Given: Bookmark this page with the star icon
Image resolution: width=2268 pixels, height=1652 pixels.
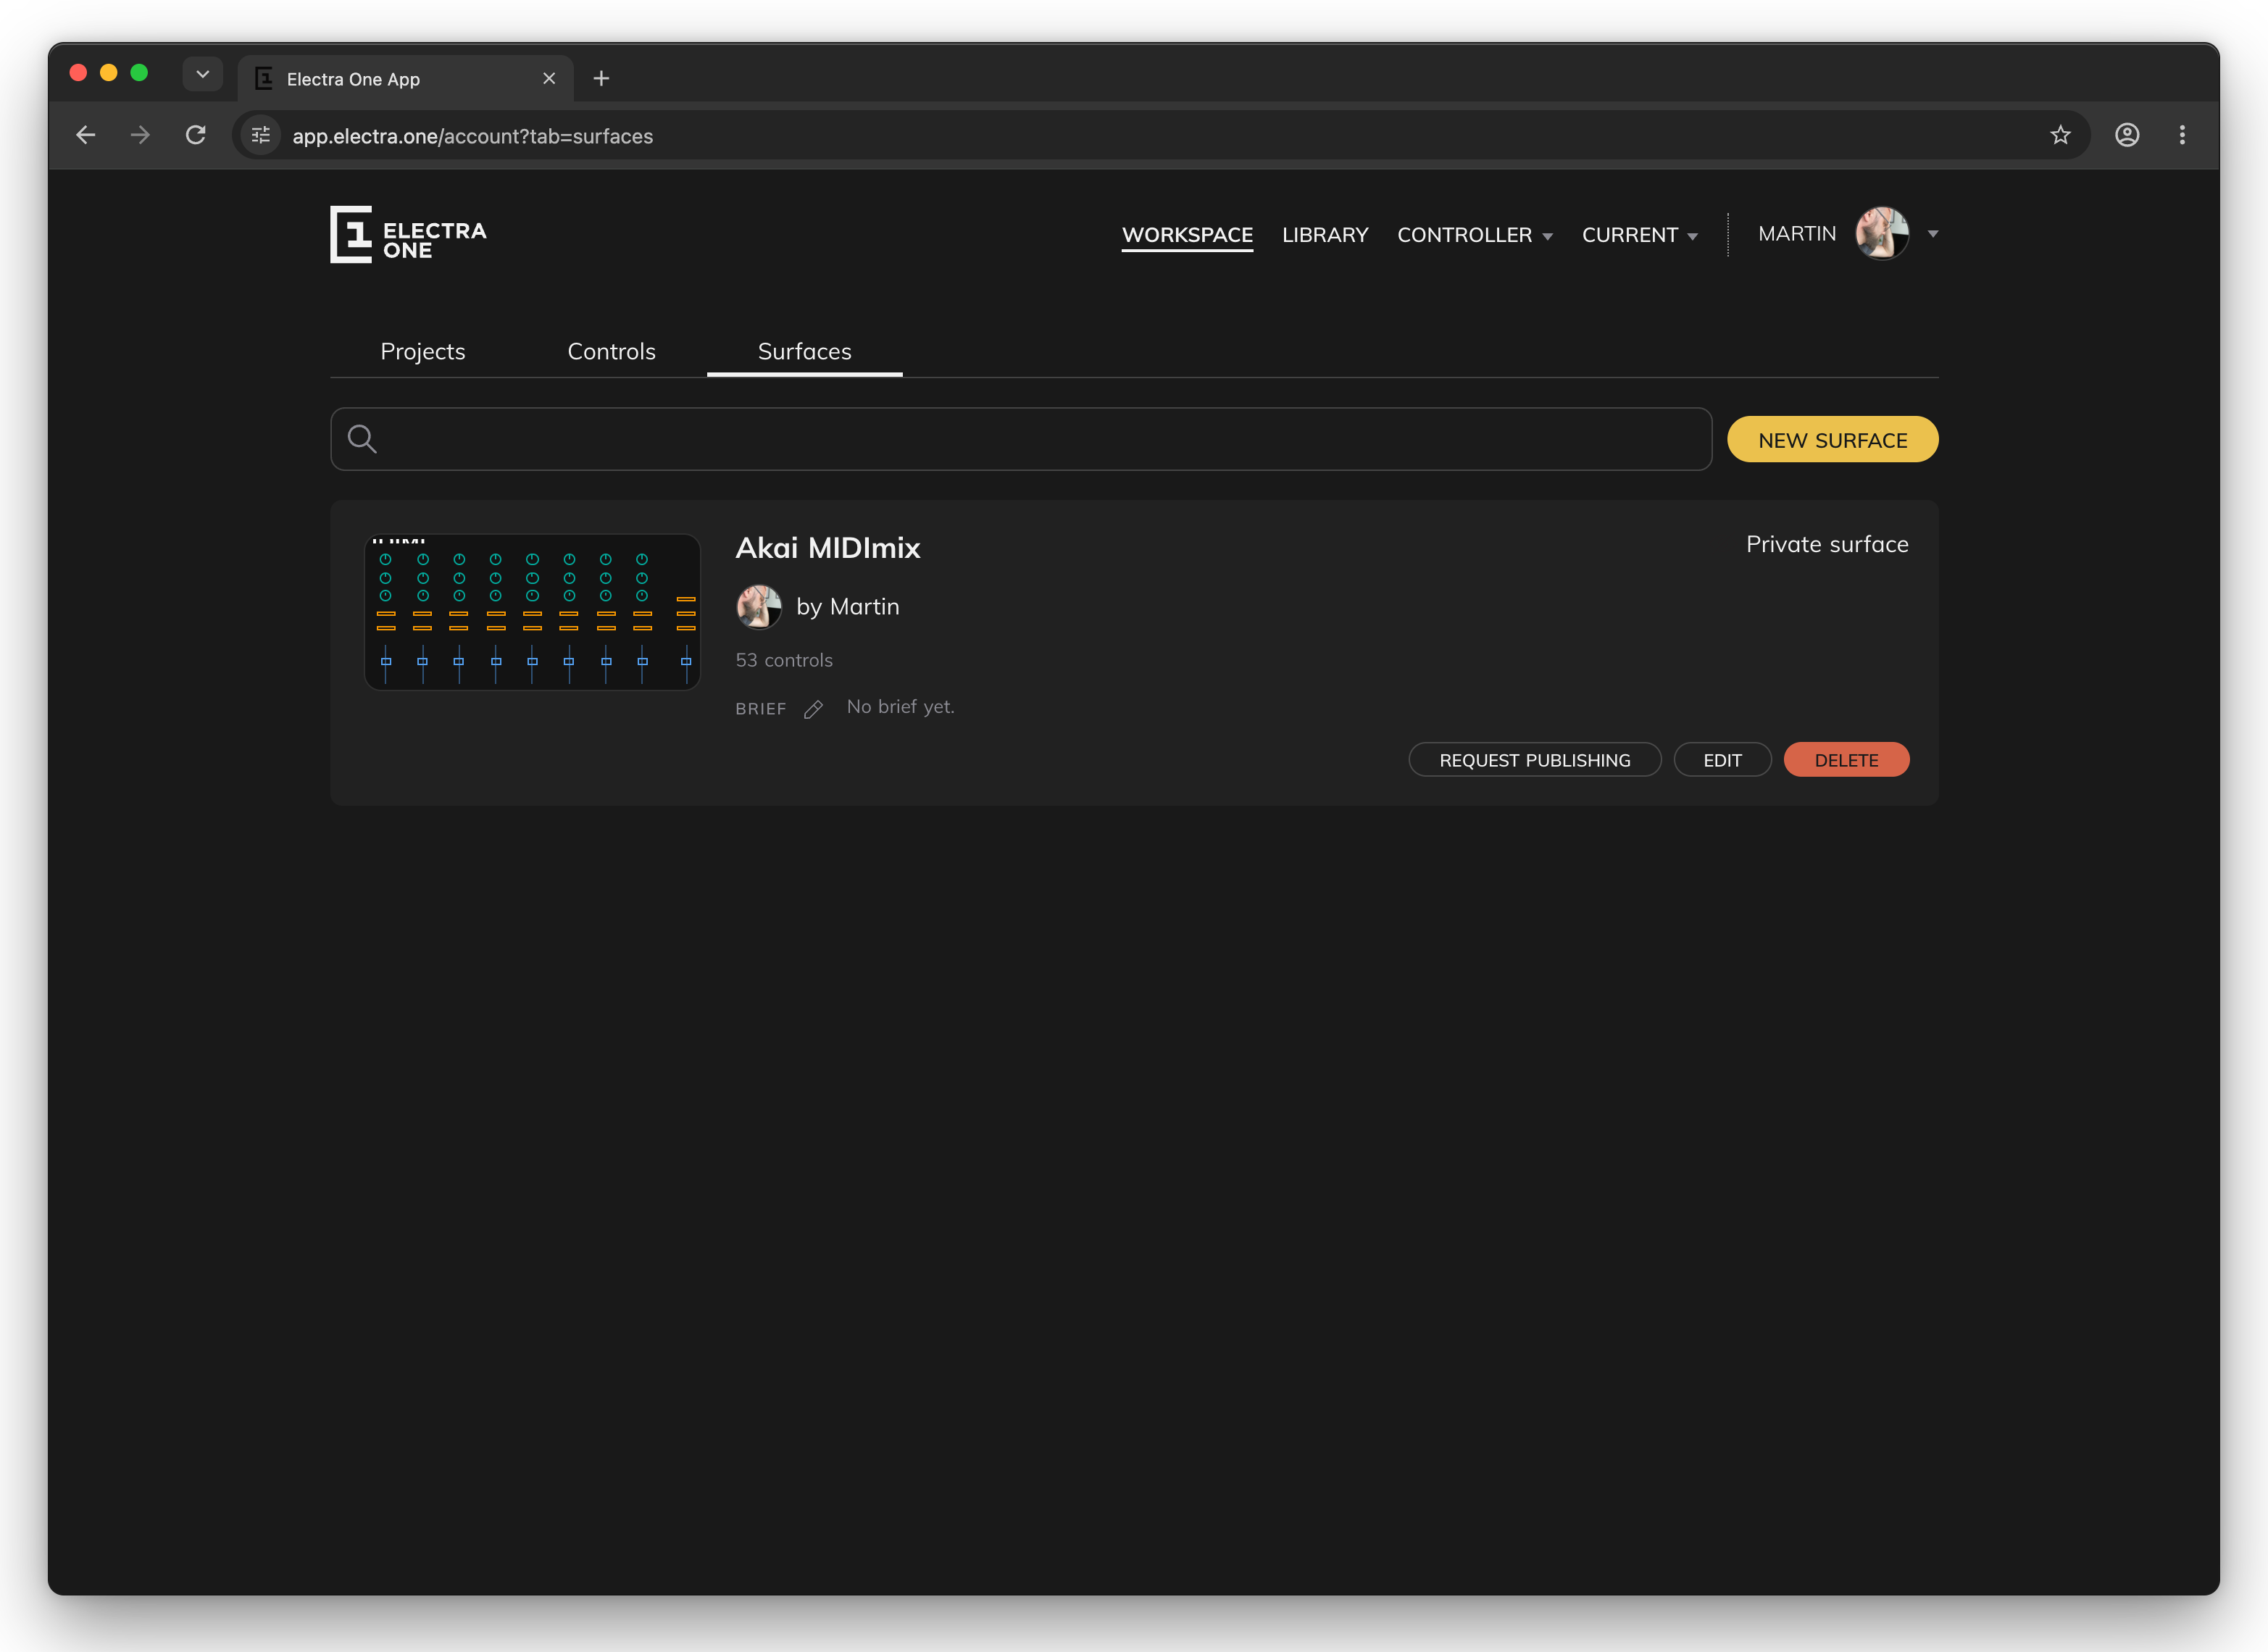Looking at the screenshot, I should [x=2060, y=135].
